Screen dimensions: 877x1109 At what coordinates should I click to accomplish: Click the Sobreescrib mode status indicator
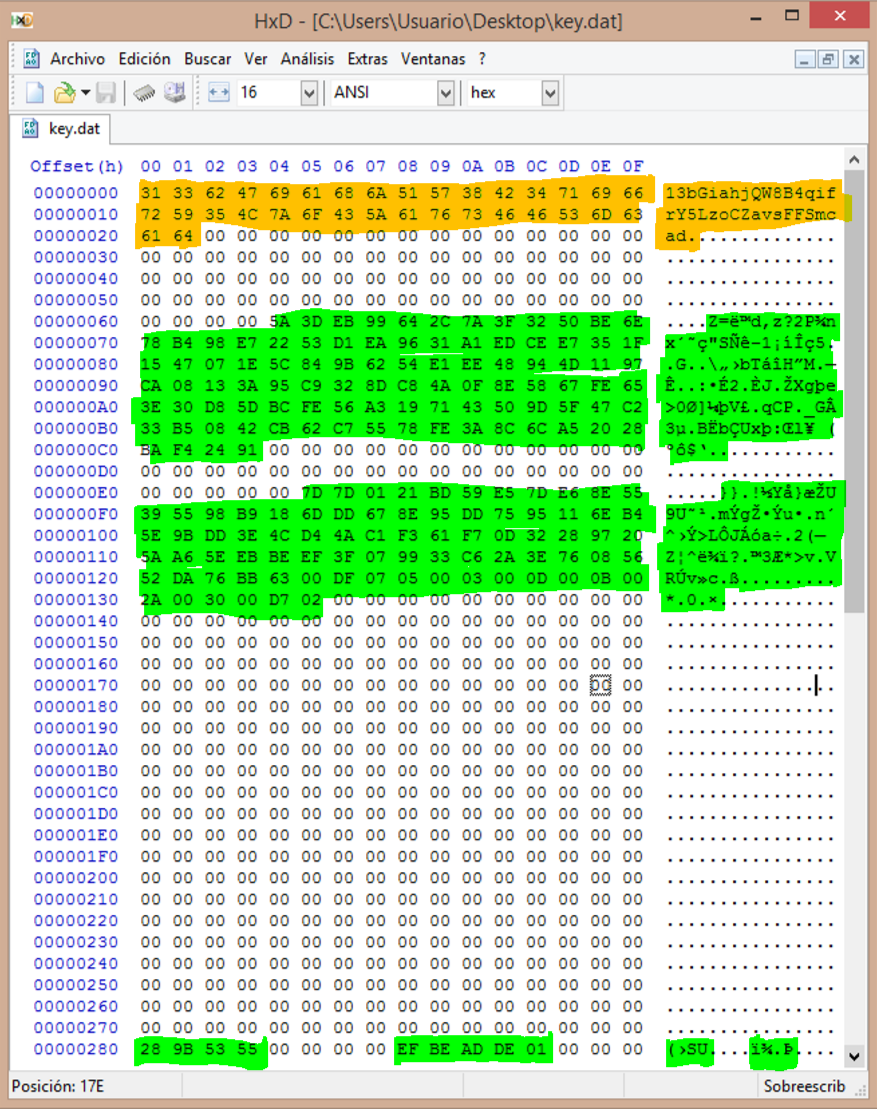tap(804, 1086)
